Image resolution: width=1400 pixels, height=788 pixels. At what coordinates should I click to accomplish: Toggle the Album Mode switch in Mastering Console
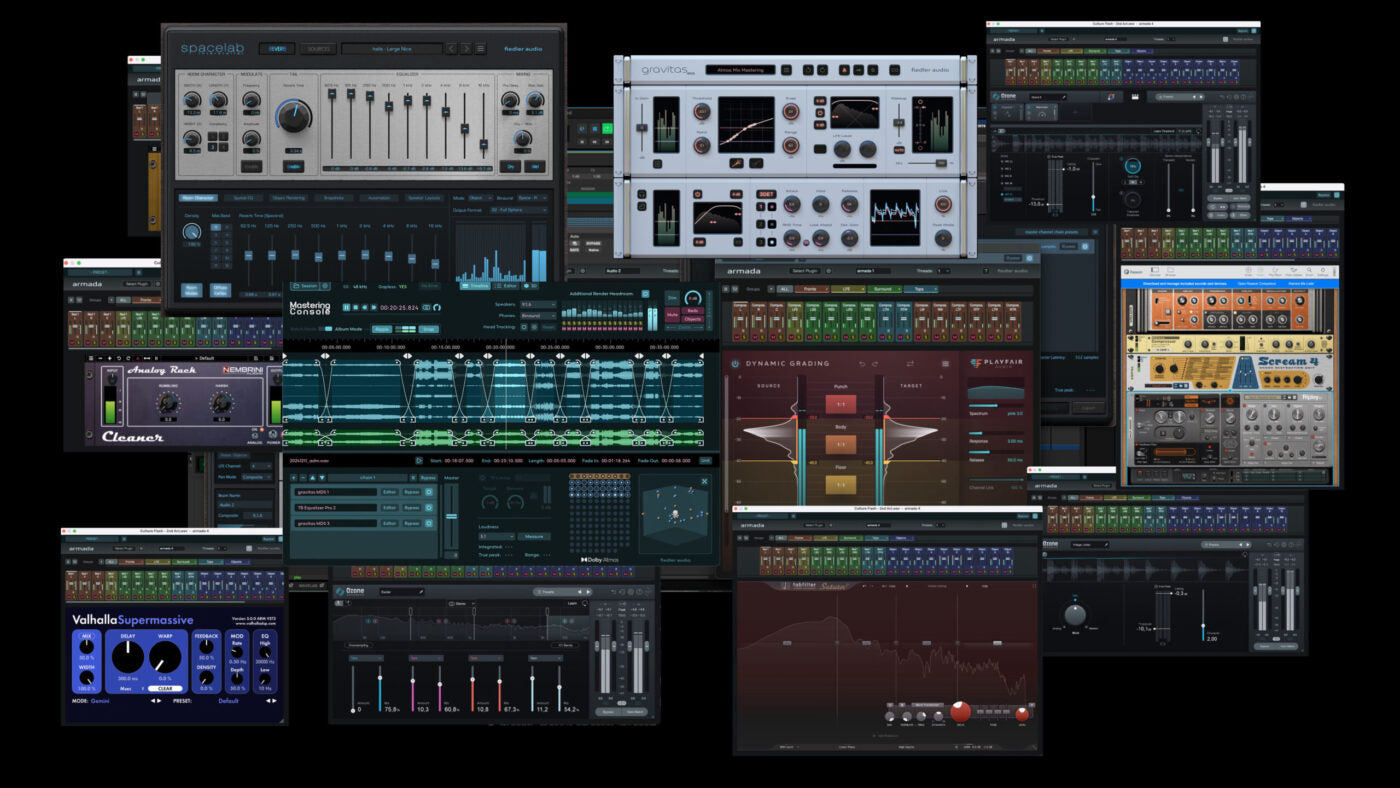click(x=326, y=328)
